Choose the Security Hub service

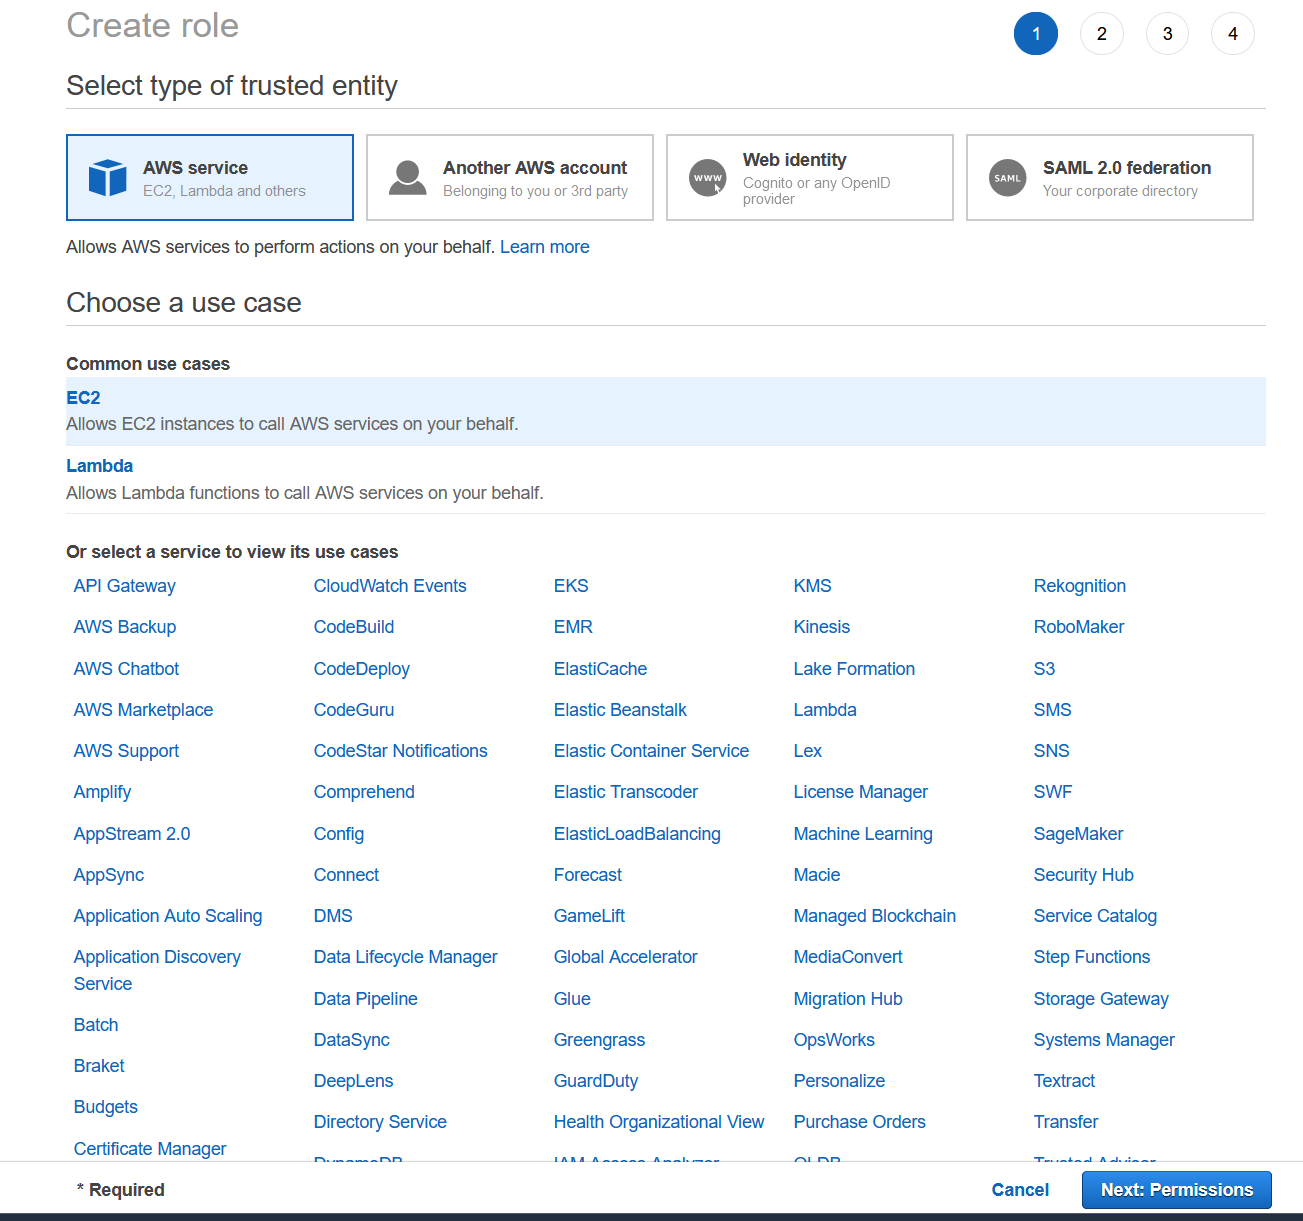[1084, 875]
